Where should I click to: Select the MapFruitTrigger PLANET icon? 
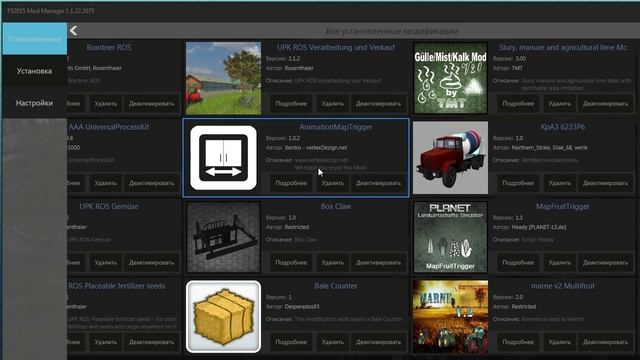tap(450, 237)
